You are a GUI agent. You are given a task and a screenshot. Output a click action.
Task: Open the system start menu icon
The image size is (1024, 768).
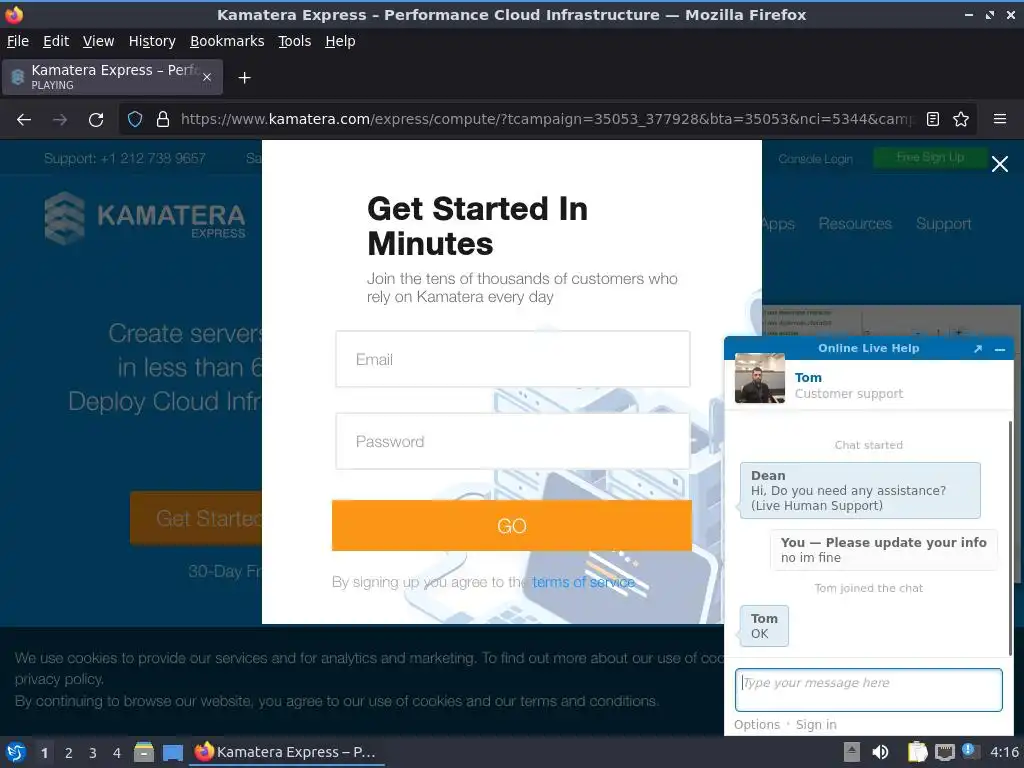click(16, 752)
